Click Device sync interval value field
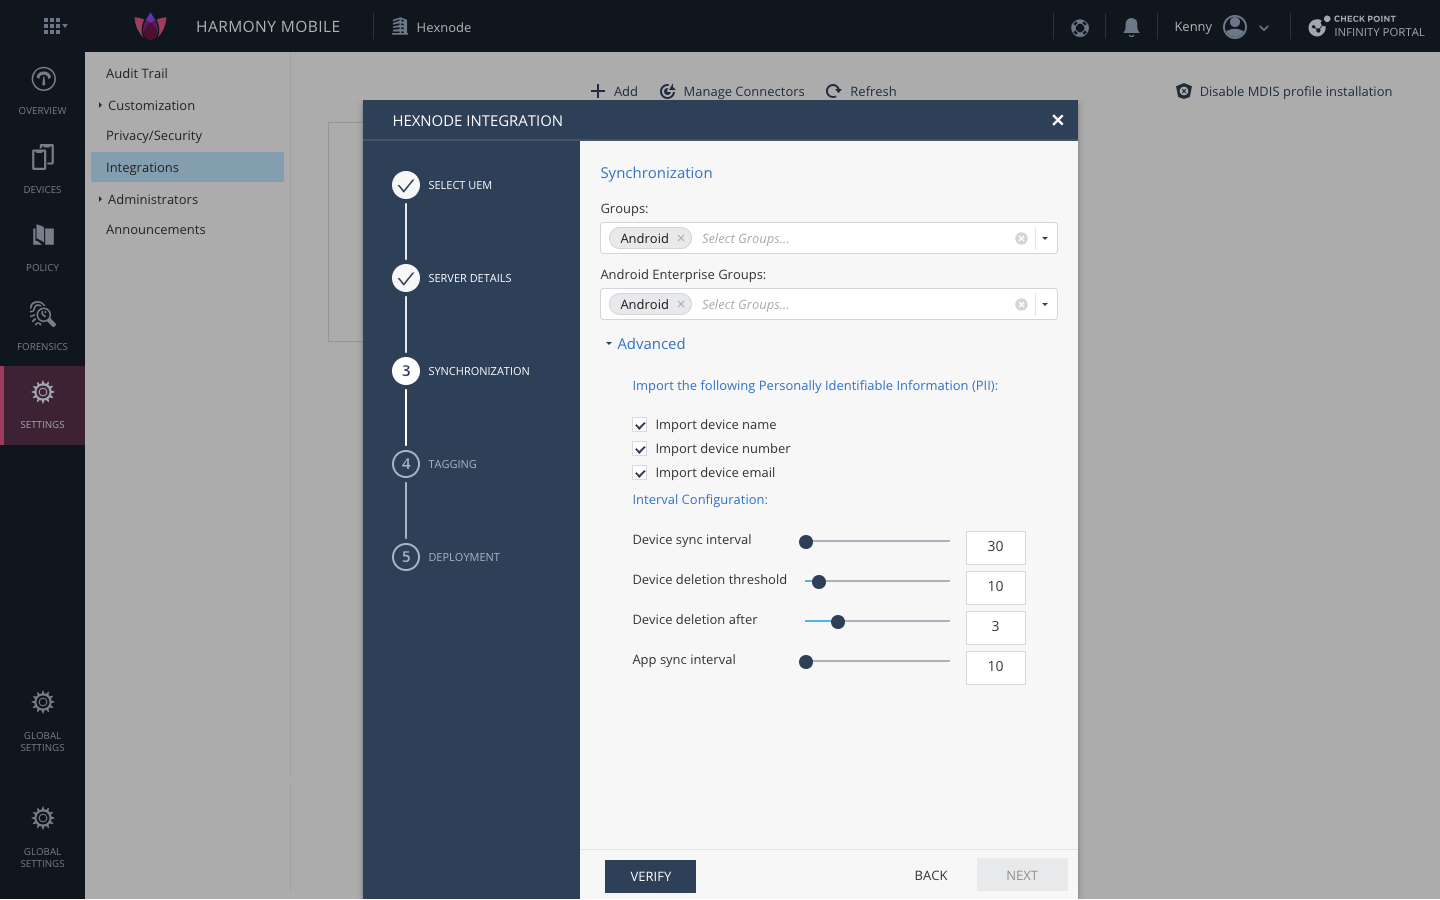The height and width of the screenshot is (900, 1440). tap(996, 547)
